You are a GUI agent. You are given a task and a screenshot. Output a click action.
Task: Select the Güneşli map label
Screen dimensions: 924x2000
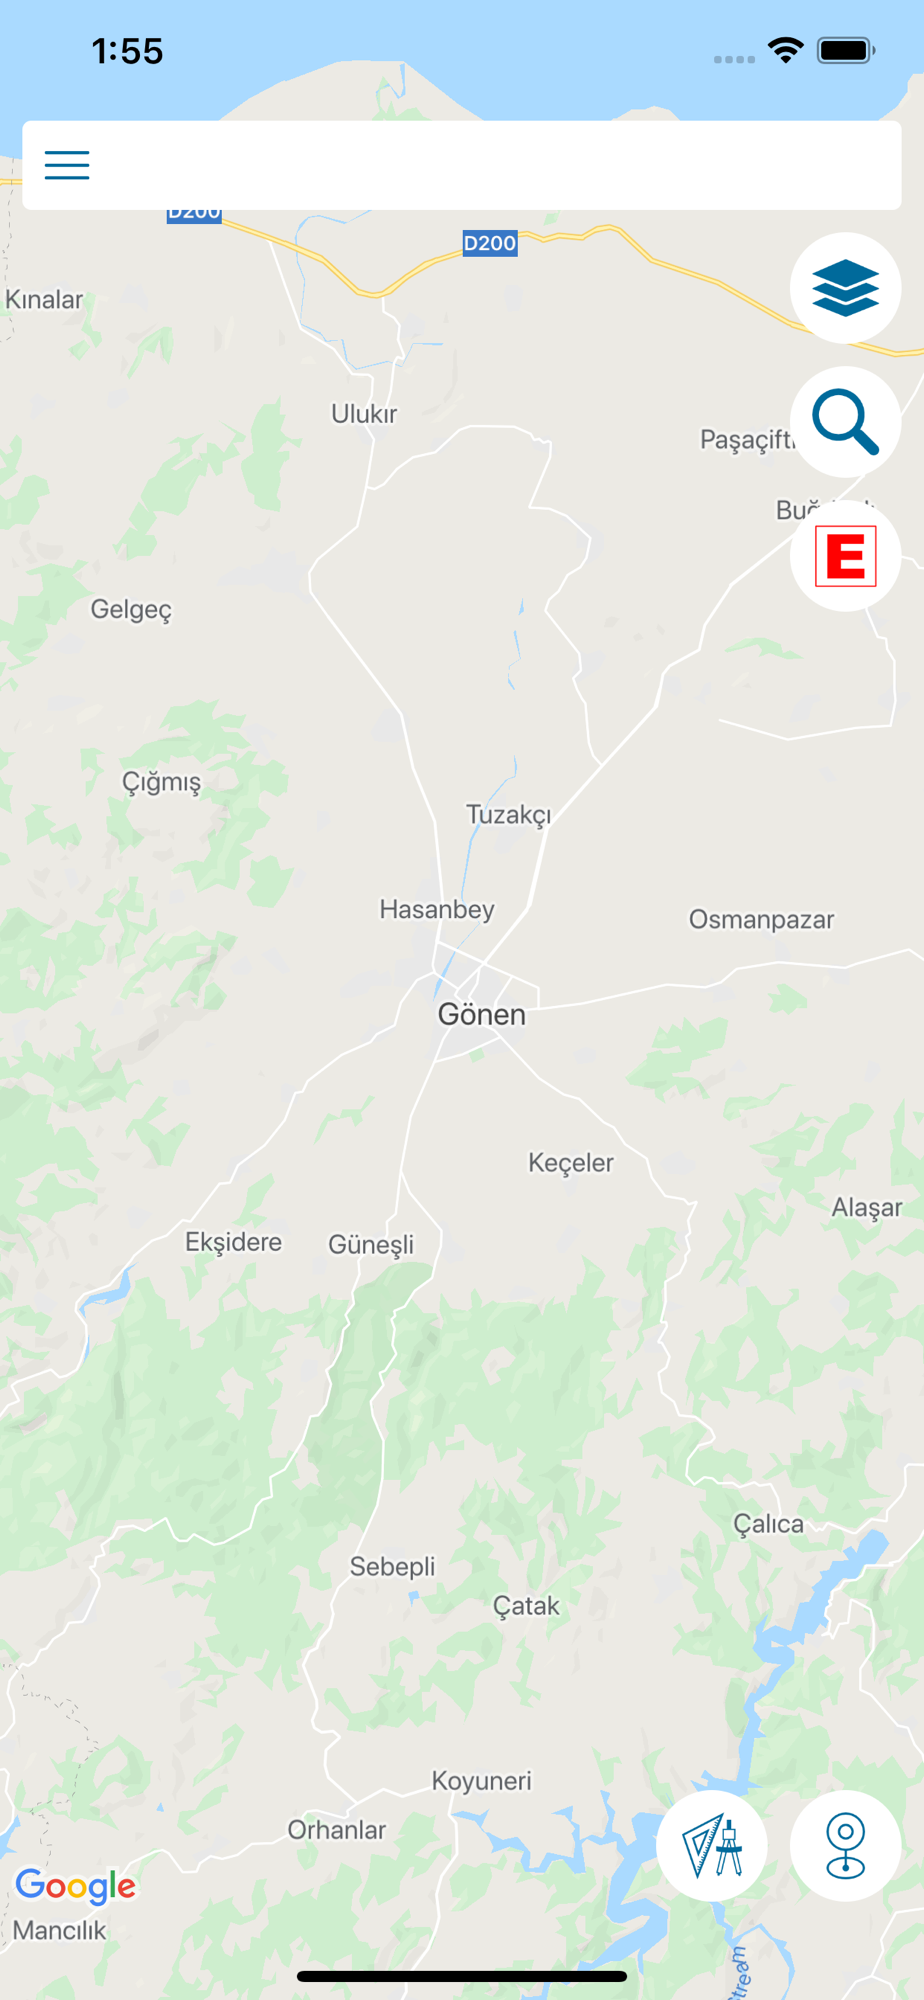click(371, 1245)
